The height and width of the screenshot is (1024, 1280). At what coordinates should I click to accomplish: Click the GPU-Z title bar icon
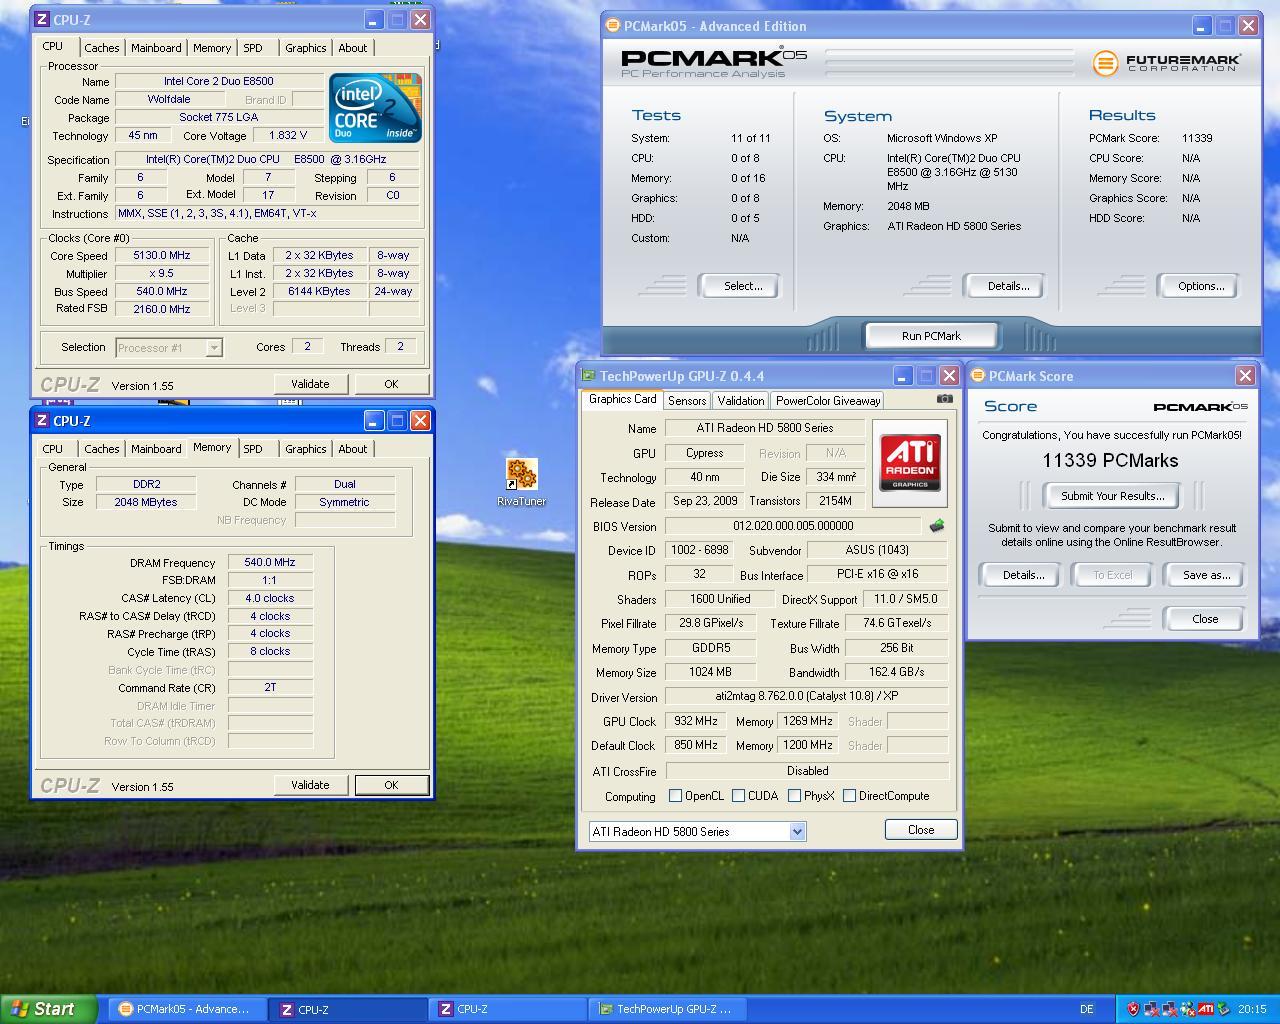pos(588,376)
